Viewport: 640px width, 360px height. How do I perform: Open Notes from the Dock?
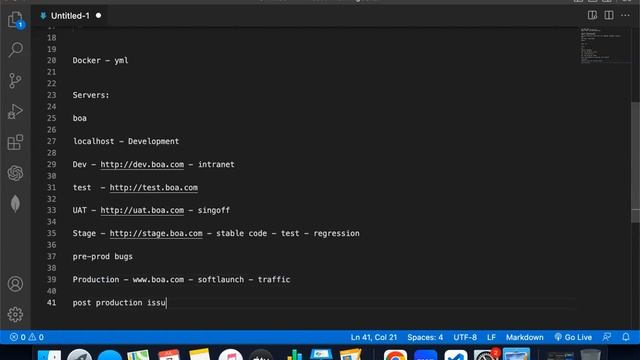point(200,354)
